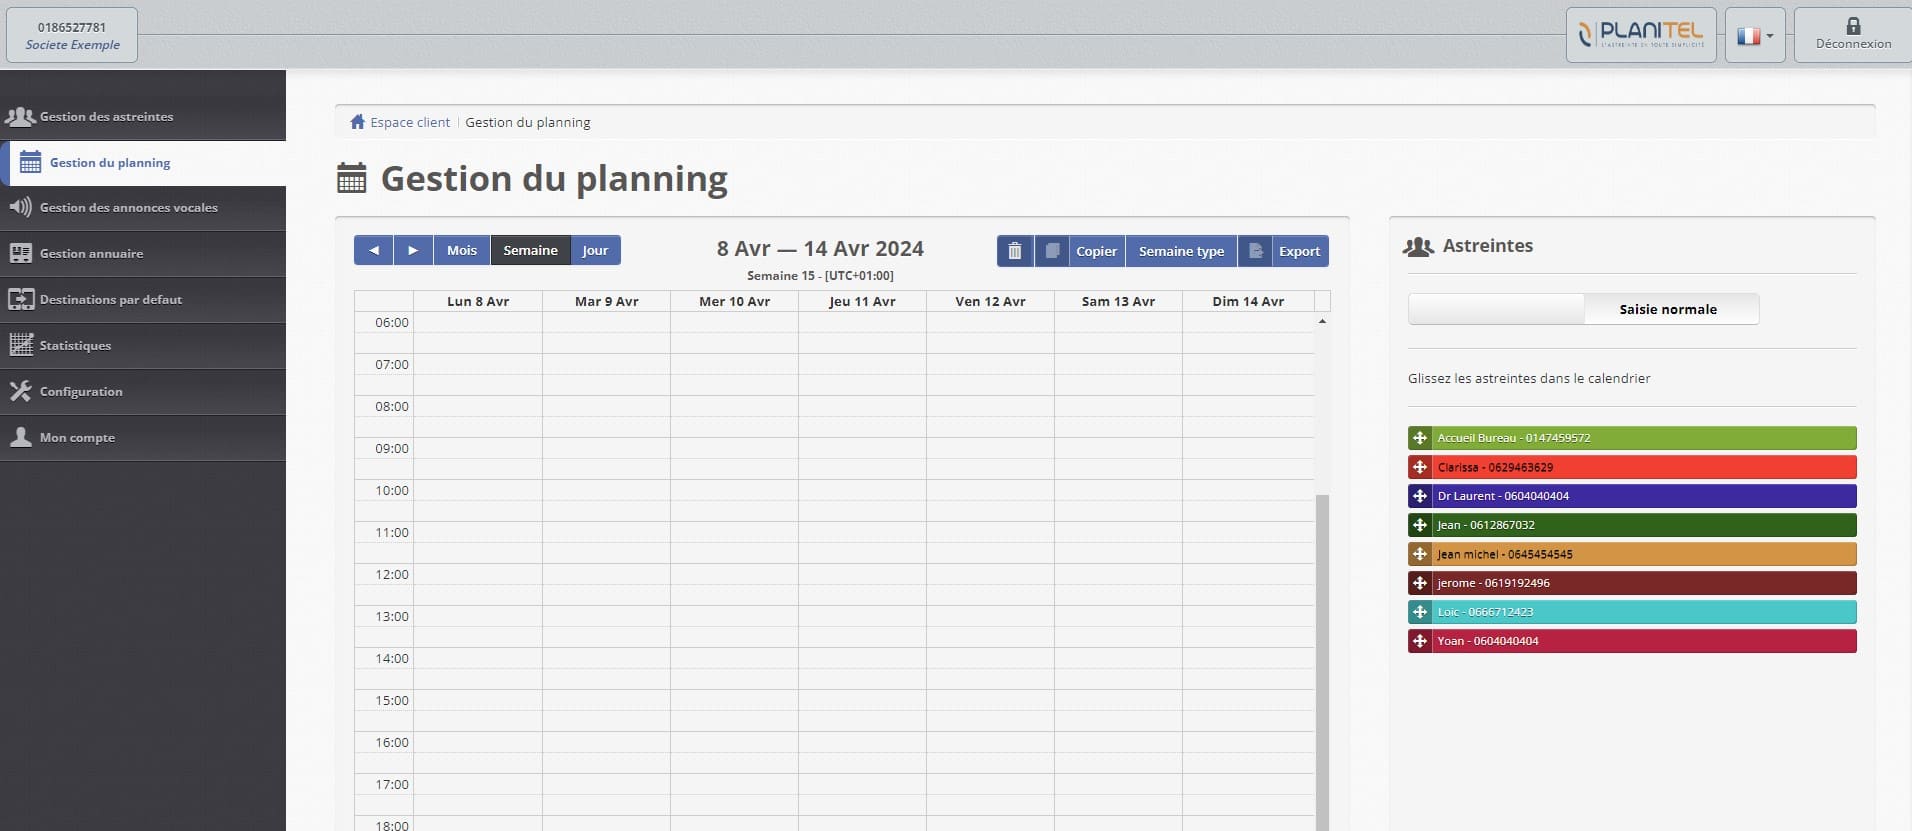
Task: Toggle the Saisie normale switch
Action: [1583, 309]
